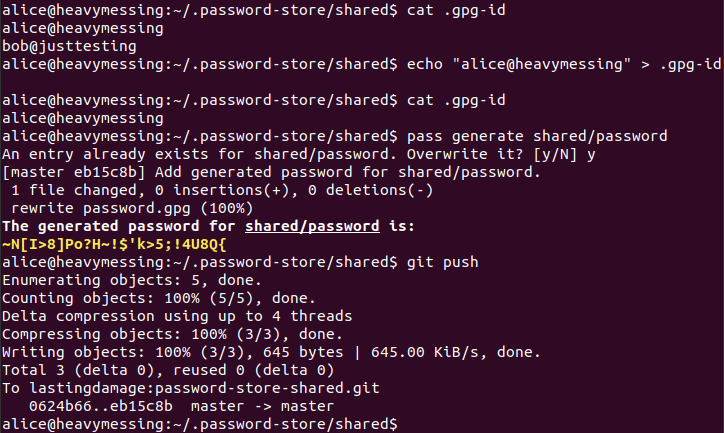Click the empty prompt on the last line
This screenshot has width=724, height=433.
199,424
